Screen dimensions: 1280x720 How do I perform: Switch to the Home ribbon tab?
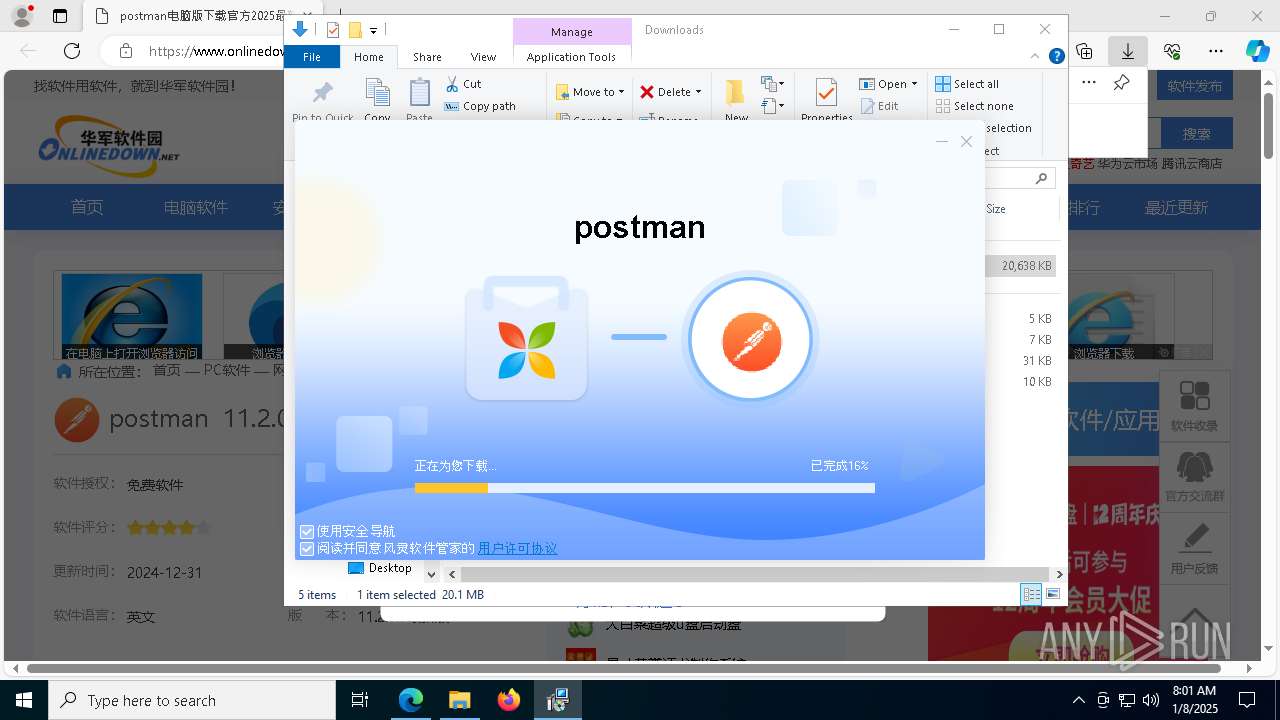pos(369,57)
